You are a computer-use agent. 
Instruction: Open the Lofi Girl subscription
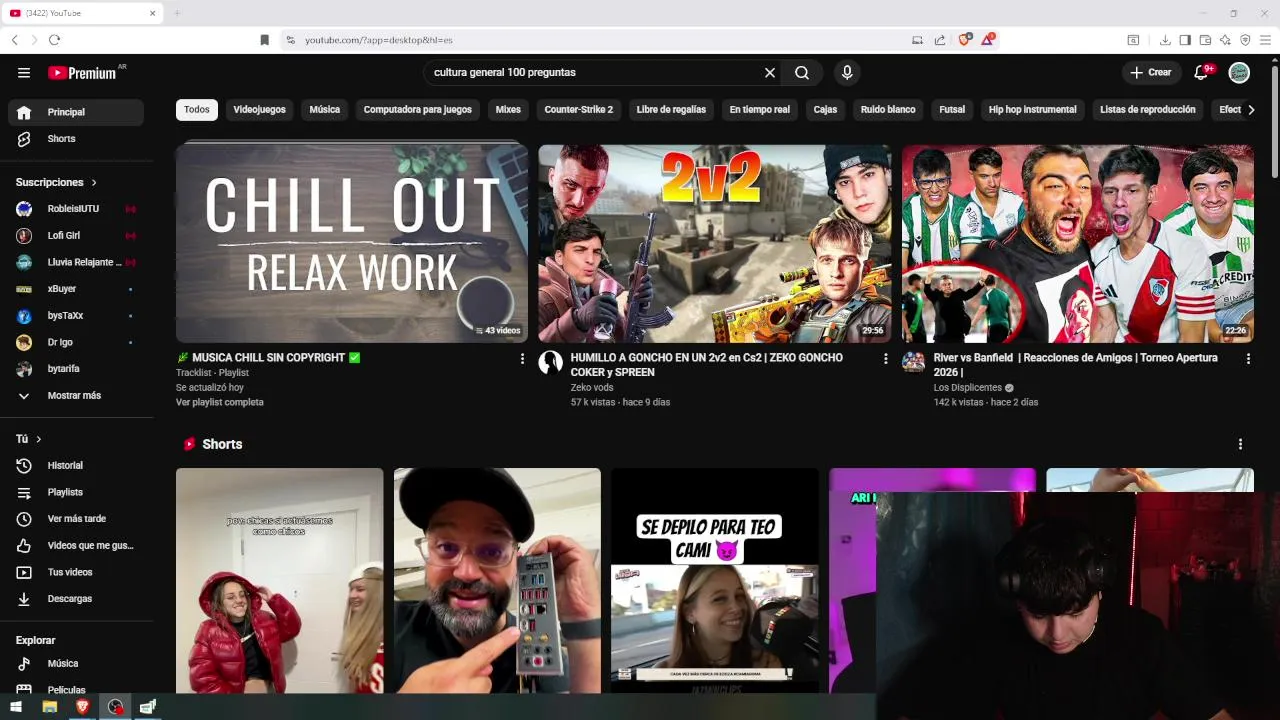[x=76, y=235]
